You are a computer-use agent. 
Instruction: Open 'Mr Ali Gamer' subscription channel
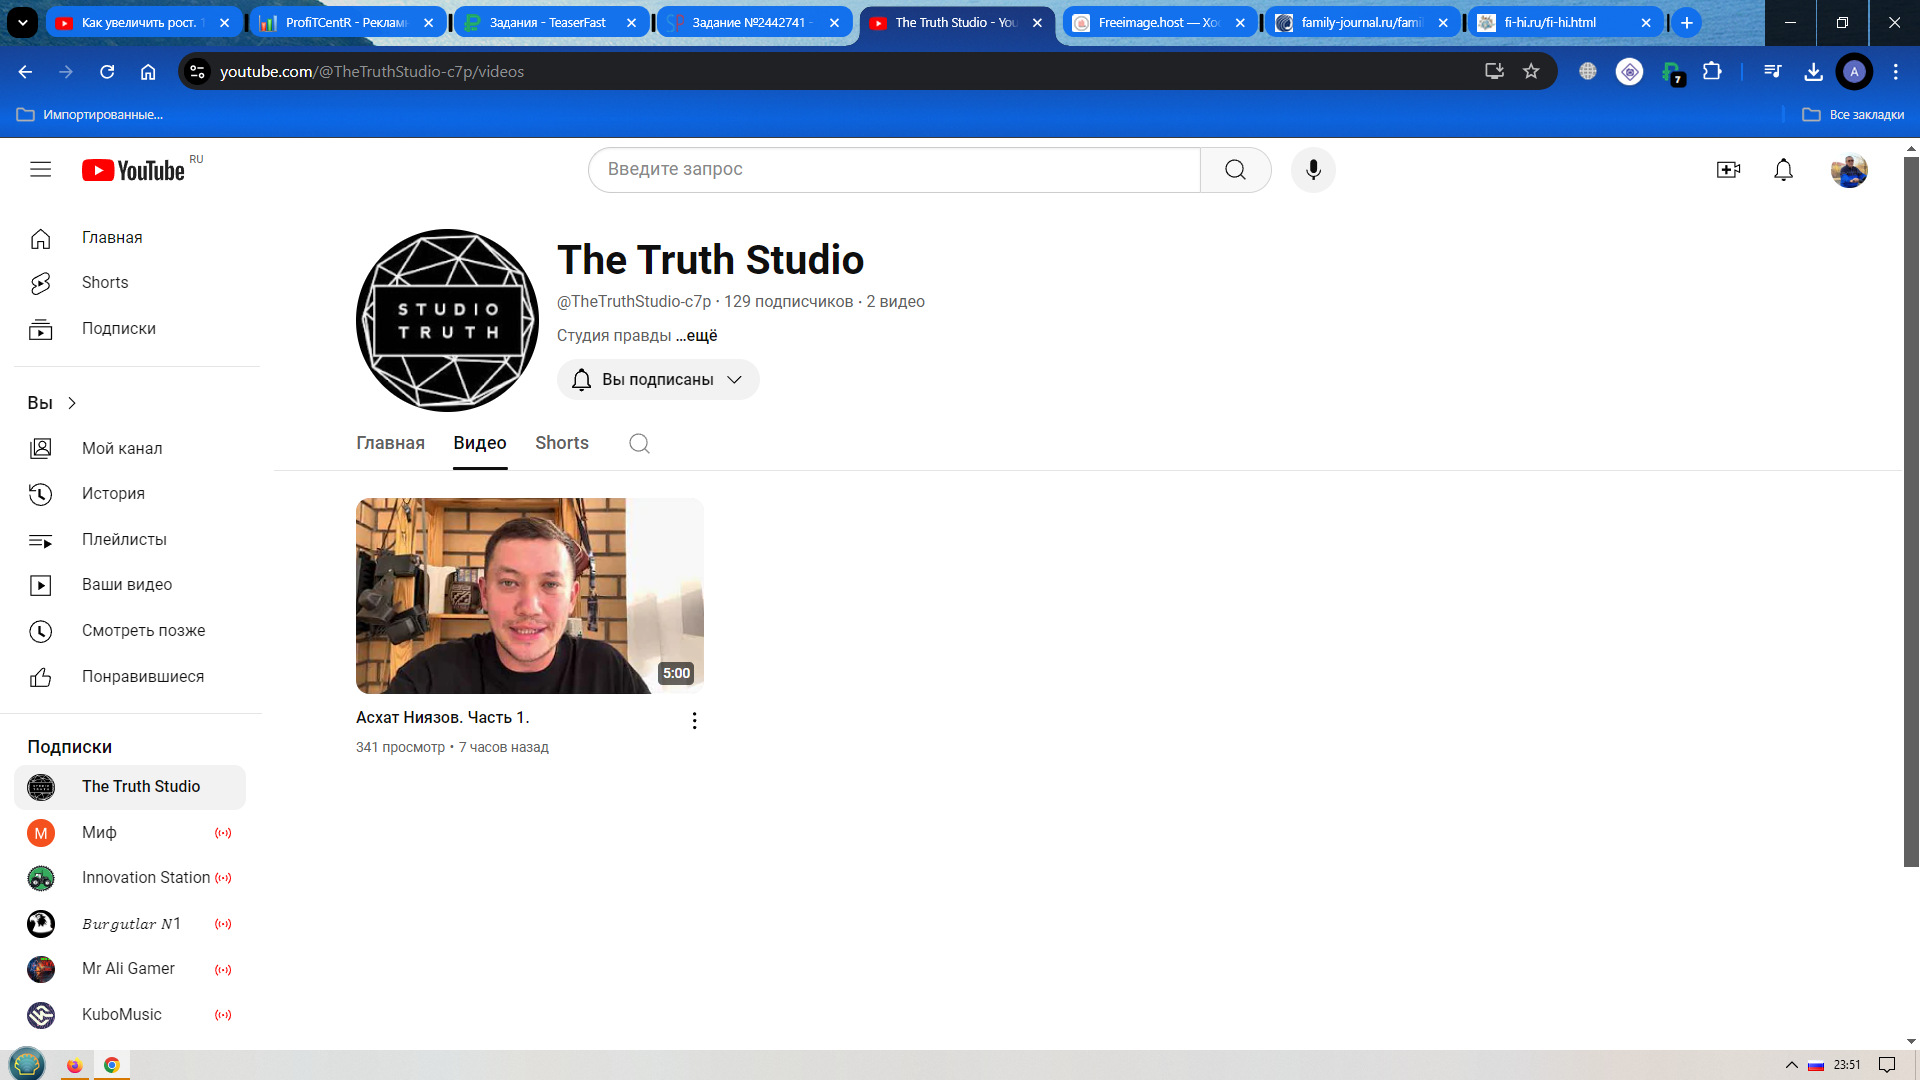pos(130,969)
